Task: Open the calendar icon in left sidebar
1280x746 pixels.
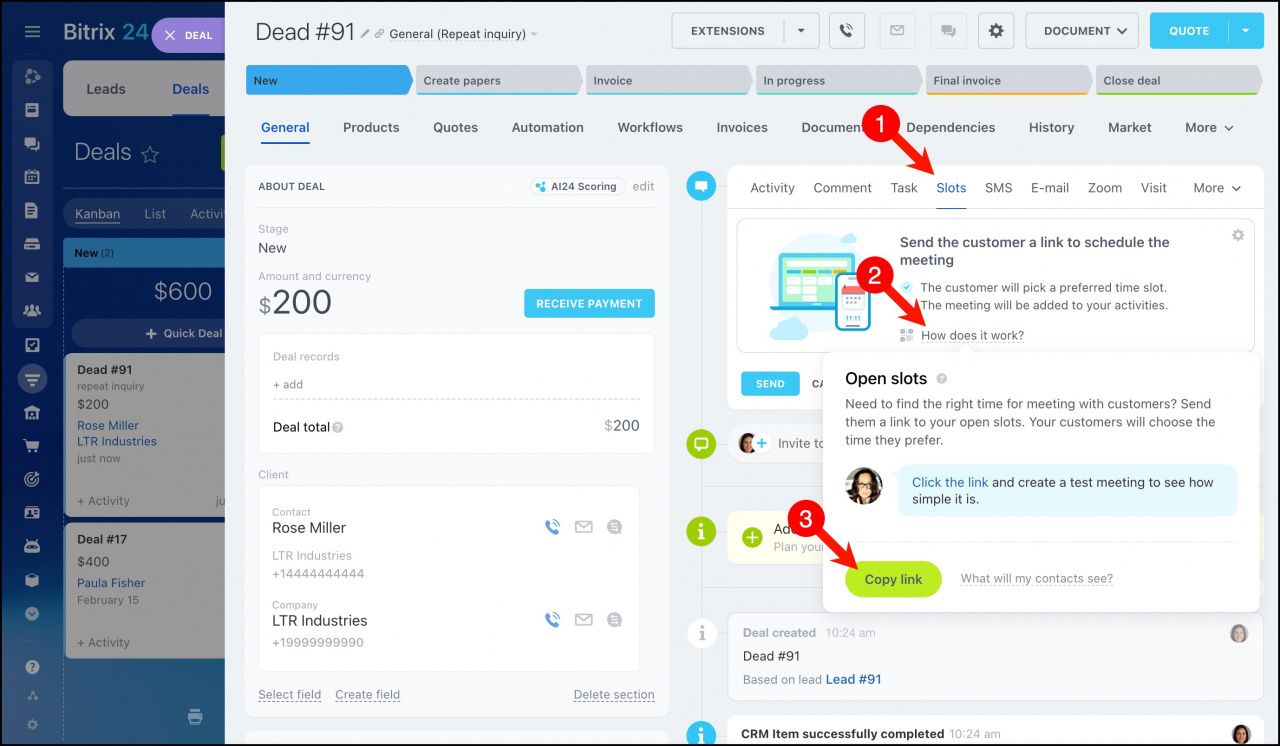Action: (x=32, y=177)
